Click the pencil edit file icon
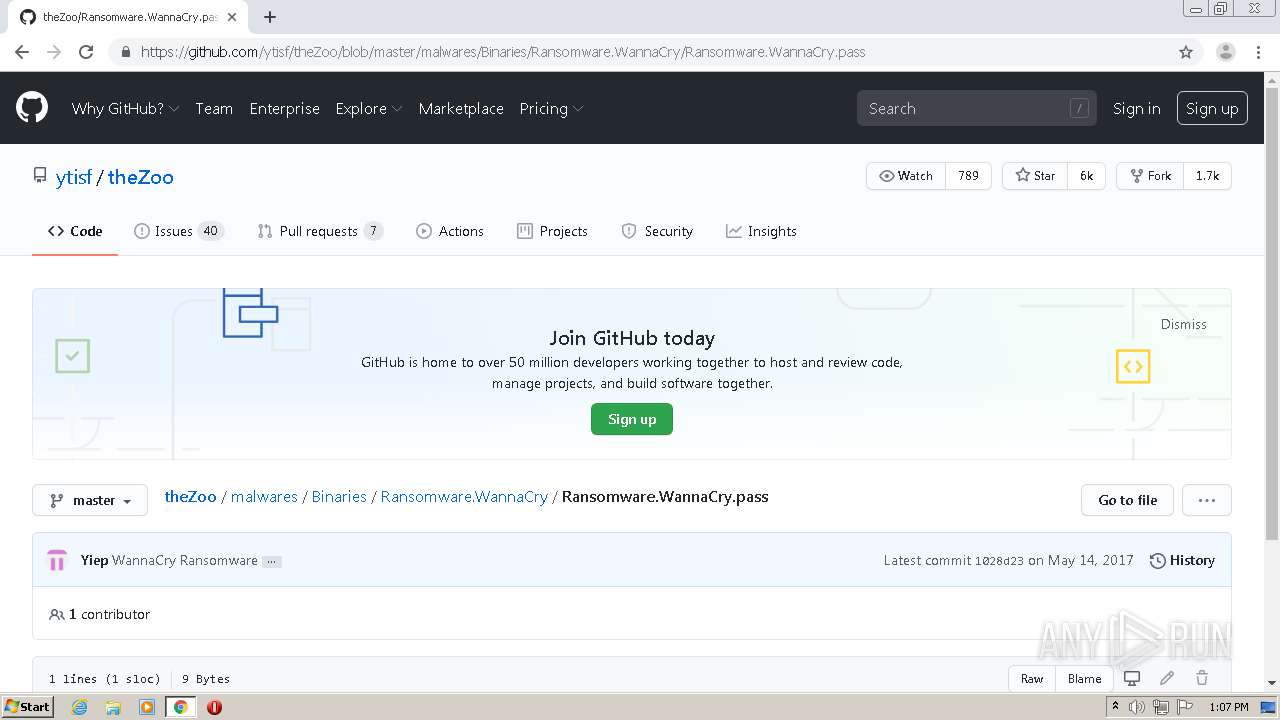Image resolution: width=1280 pixels, height=720 pixels. (x=1167, y=678)
